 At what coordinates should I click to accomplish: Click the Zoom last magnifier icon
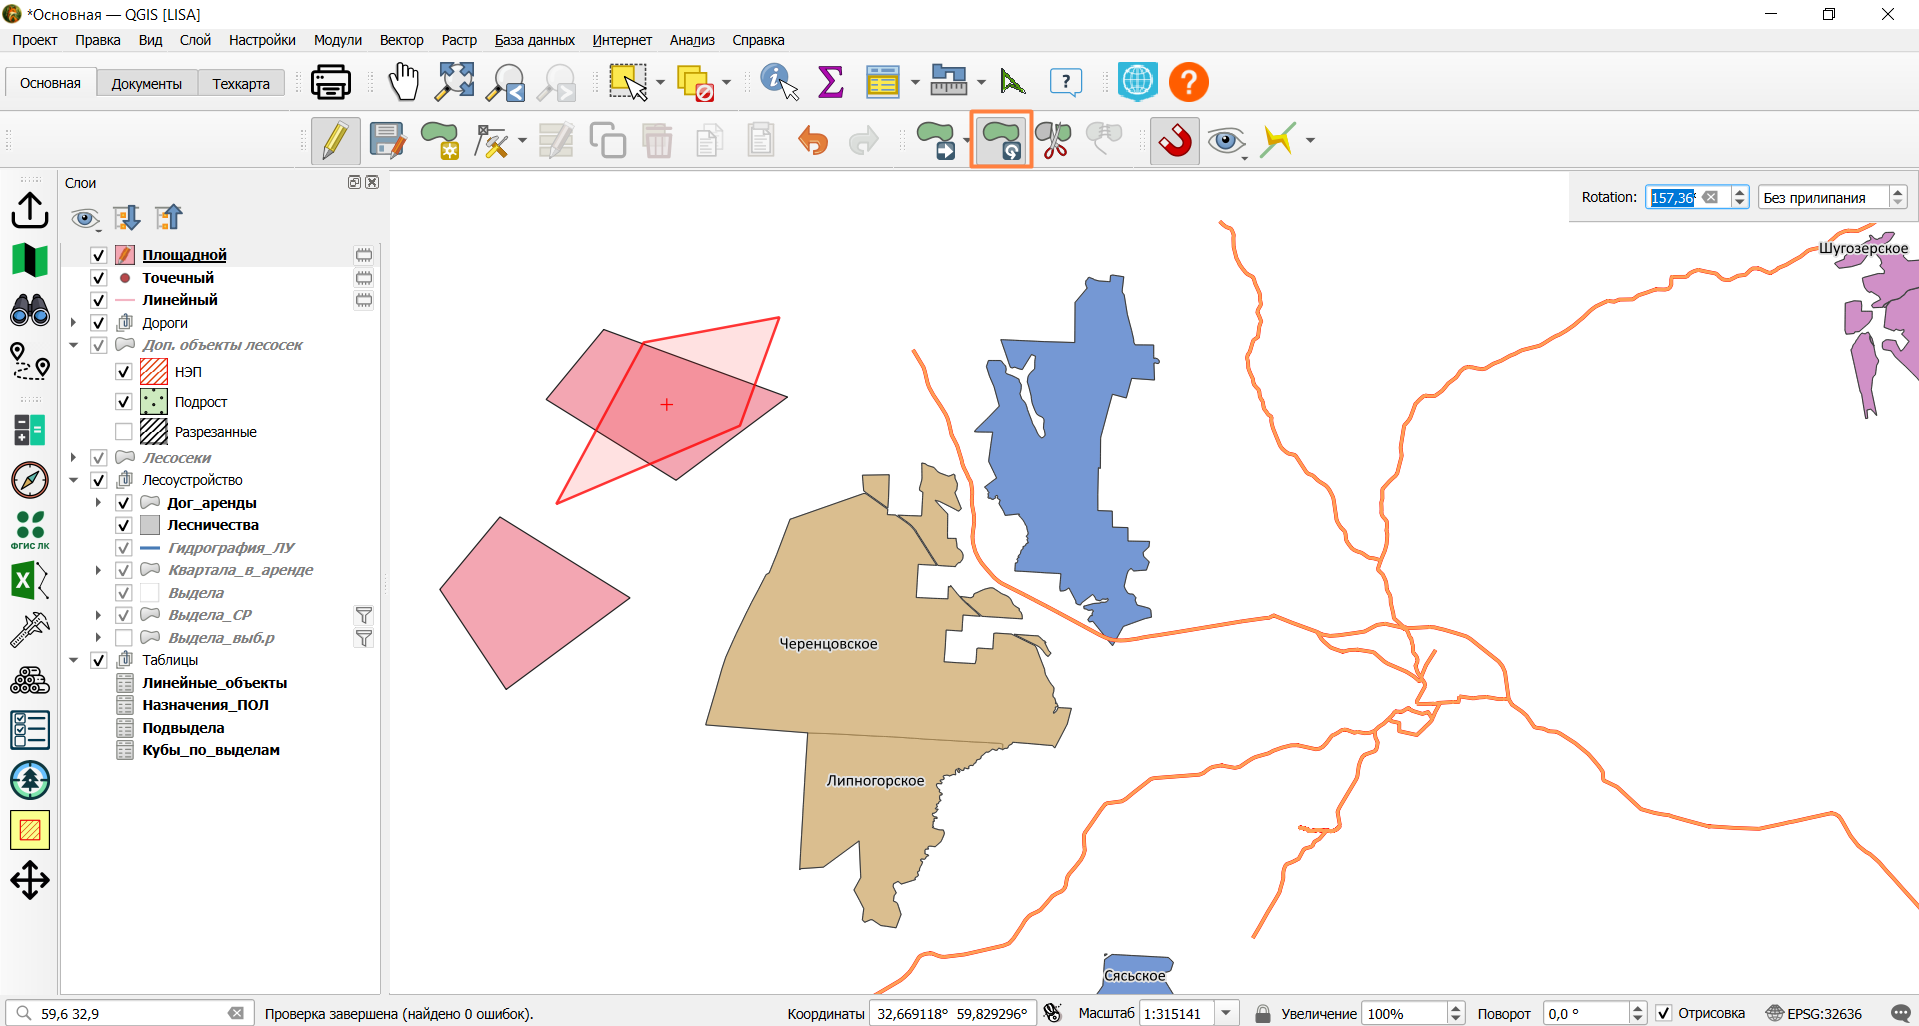(x=506, y=82)
